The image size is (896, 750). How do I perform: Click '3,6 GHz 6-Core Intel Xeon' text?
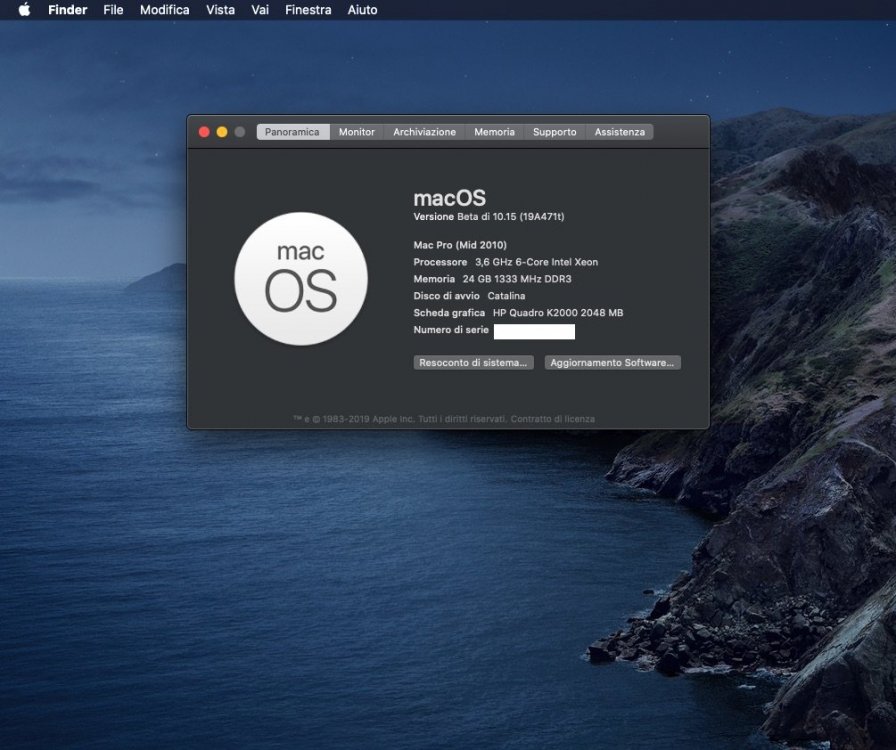(537, 262)
